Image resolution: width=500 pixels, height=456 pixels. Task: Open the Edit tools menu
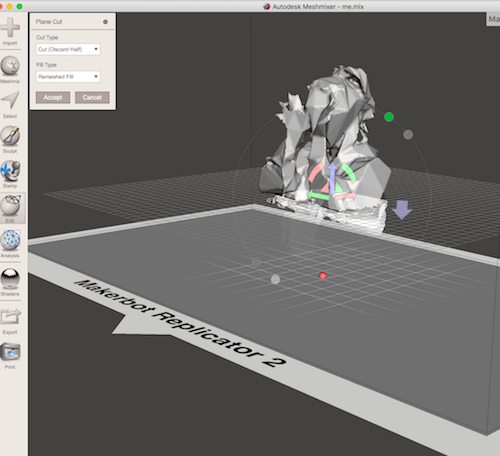click(x=11, y=209)
